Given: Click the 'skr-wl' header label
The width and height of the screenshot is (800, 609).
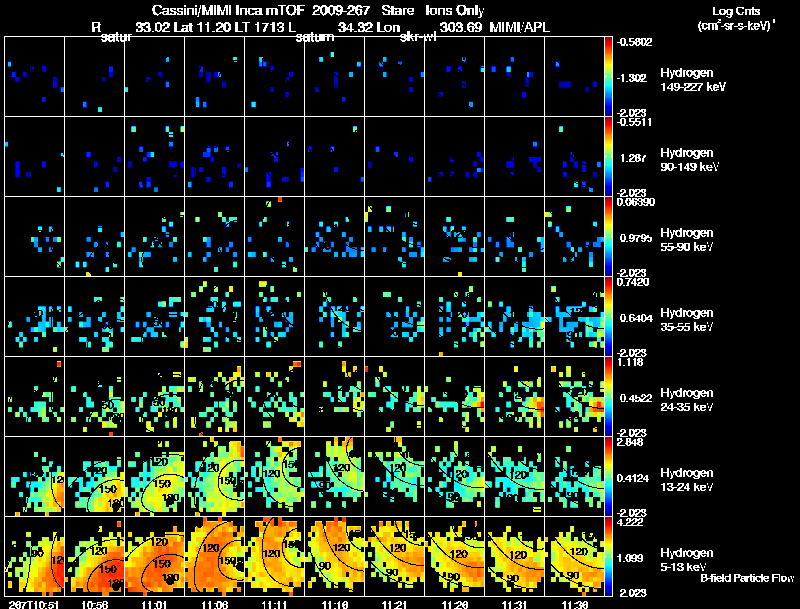Looking at the screenshot, I should click(x=418, y=37).
